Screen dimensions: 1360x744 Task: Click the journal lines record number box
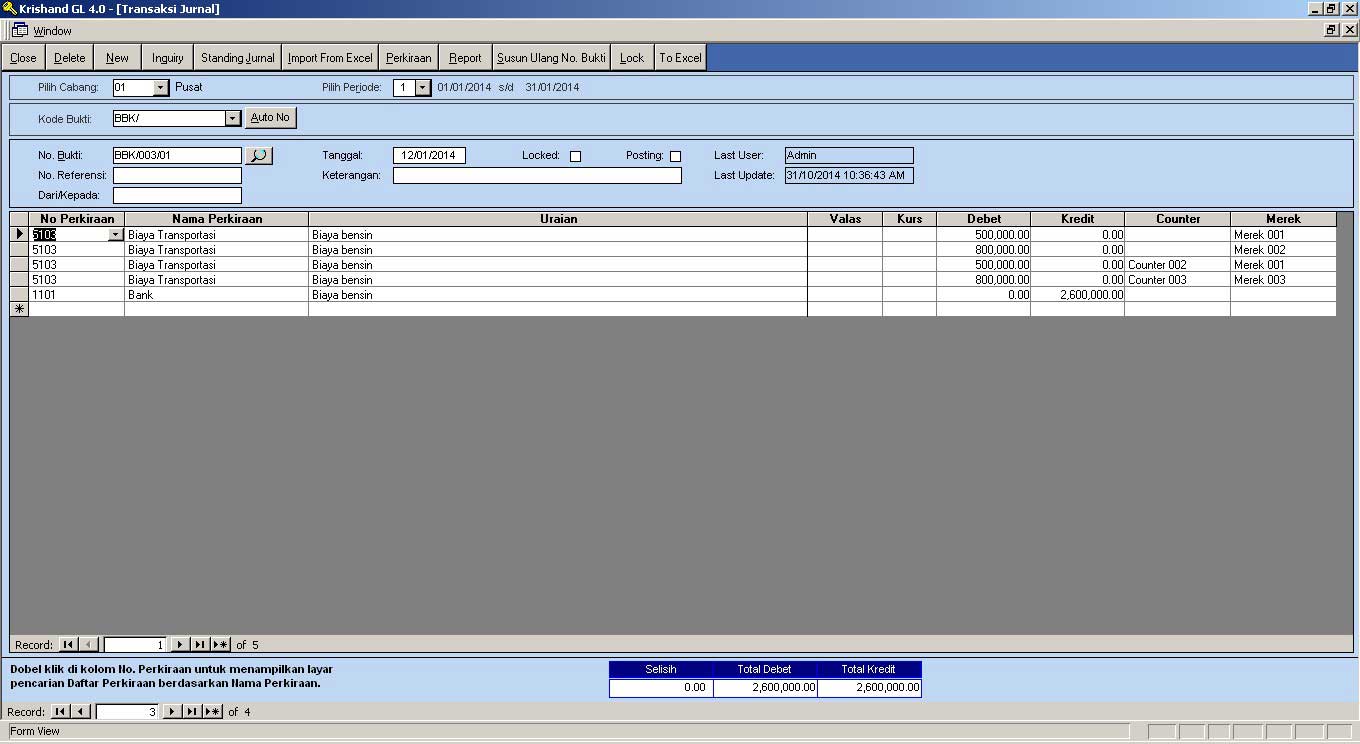135,645
